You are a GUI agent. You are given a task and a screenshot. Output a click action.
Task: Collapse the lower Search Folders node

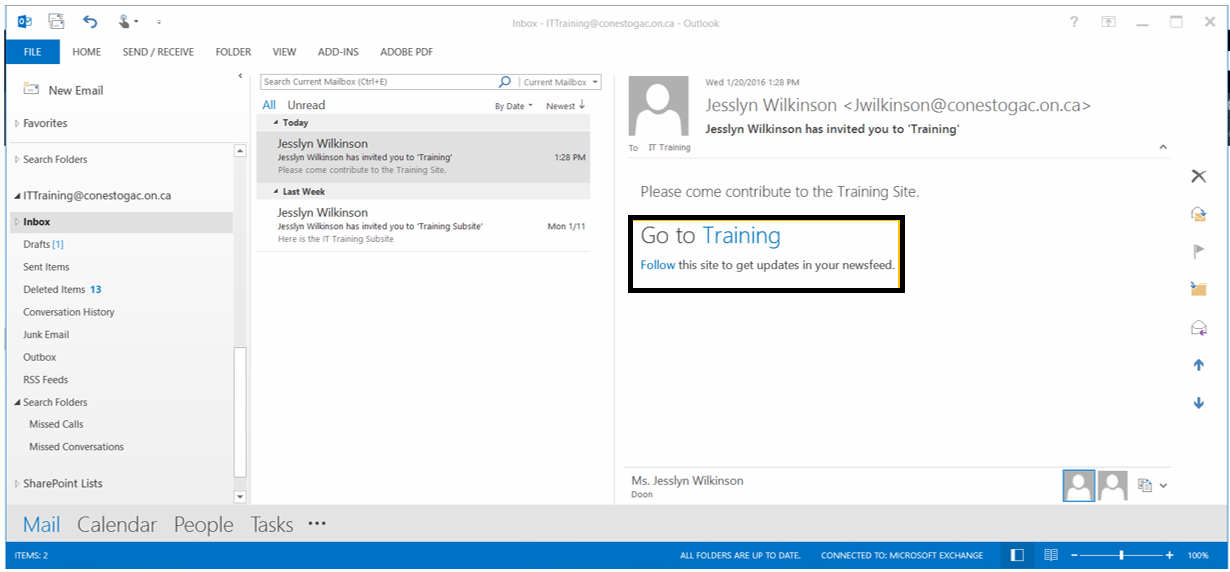point(17,402)
